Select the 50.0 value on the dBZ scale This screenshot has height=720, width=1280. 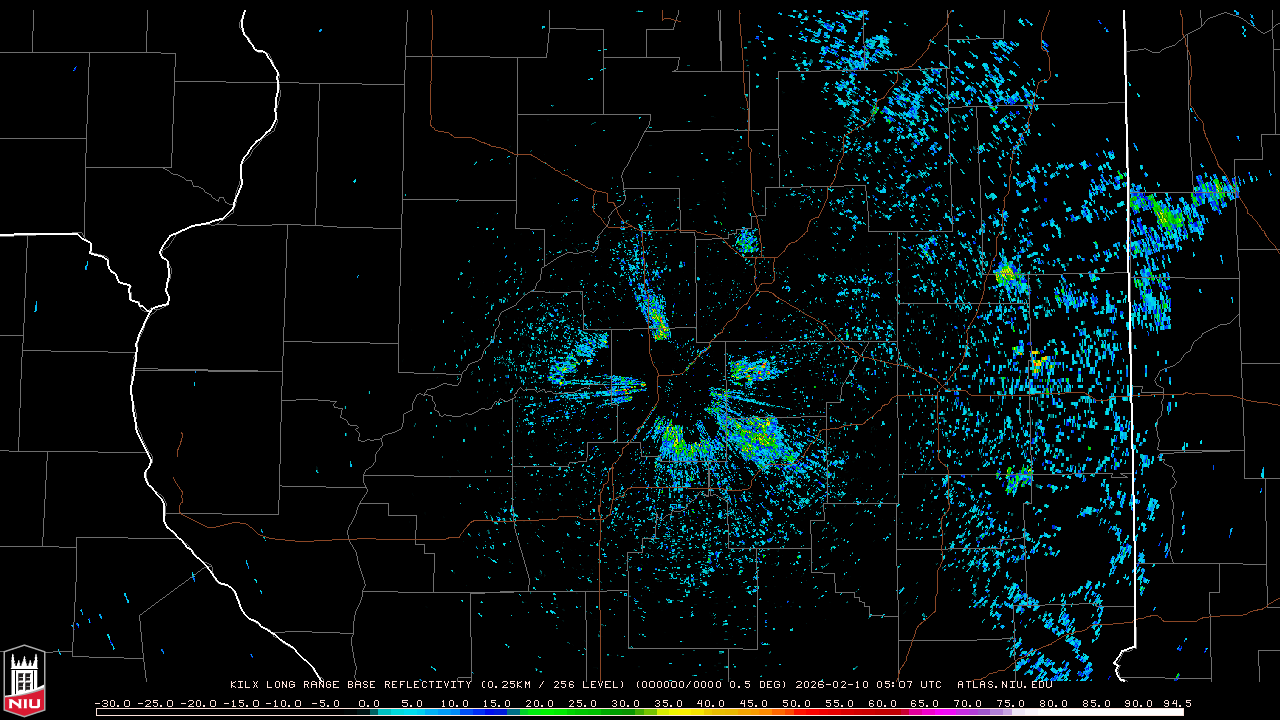point(796,703)
